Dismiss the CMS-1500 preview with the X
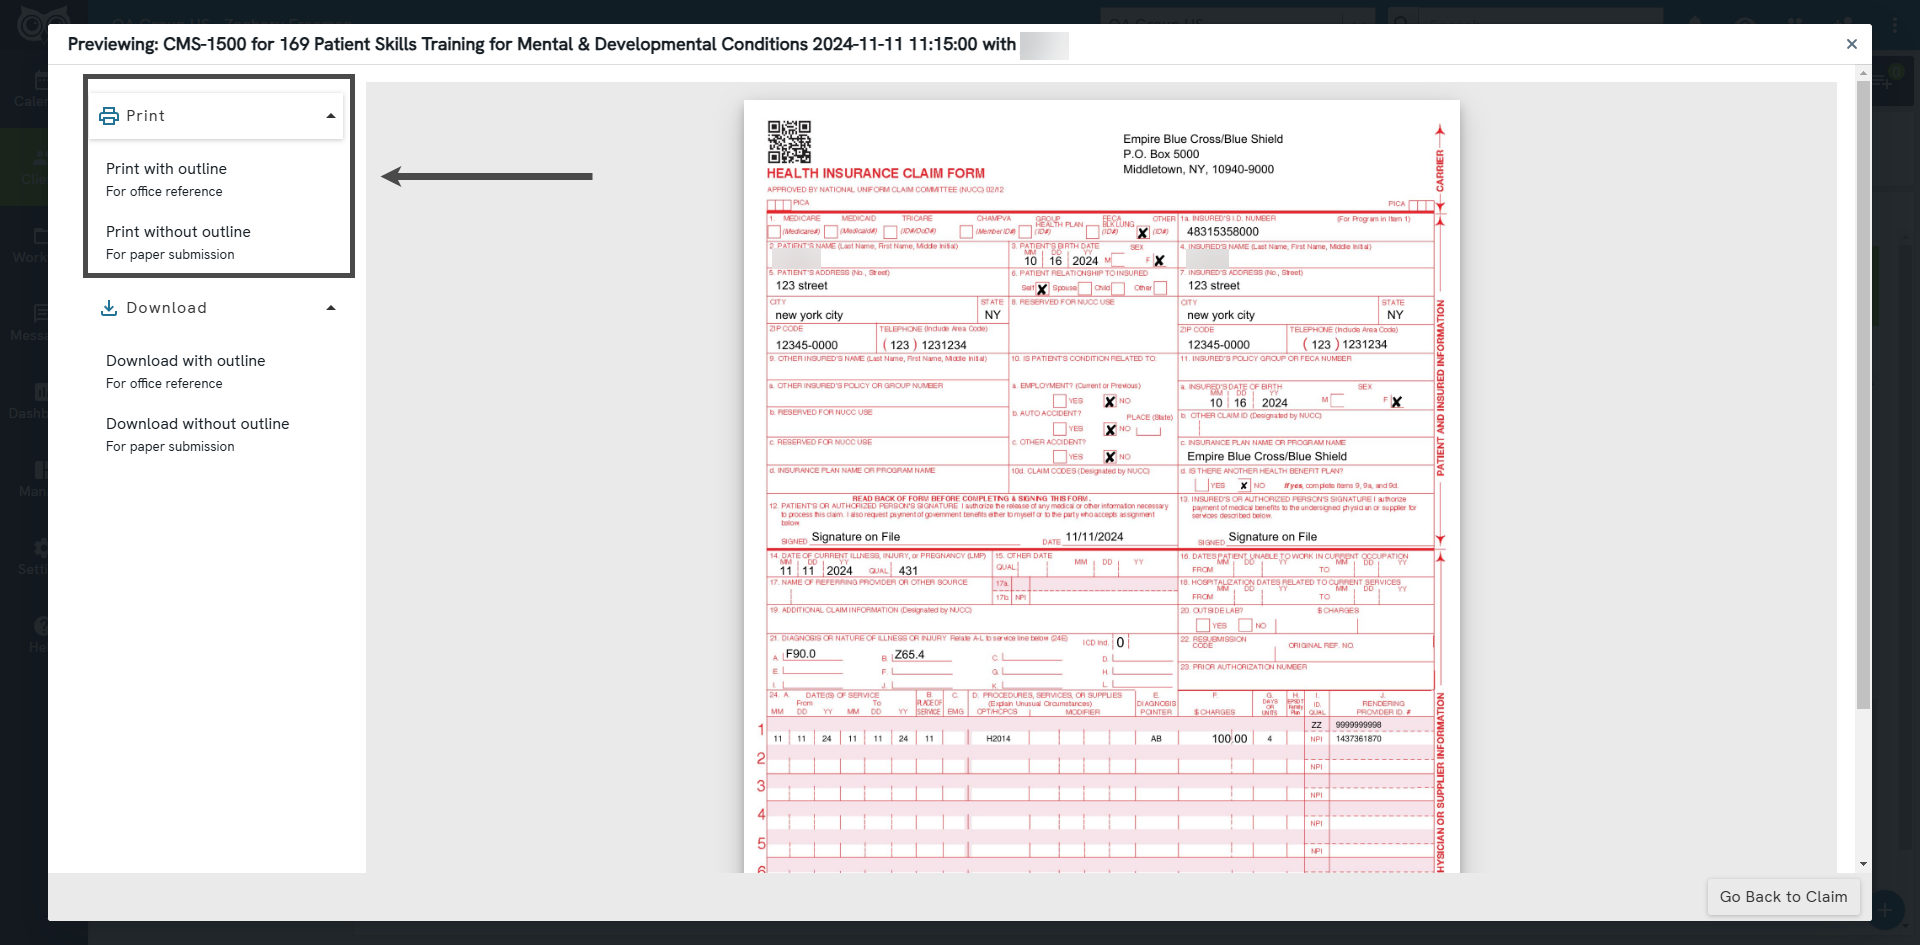1920x945 pixels. click(1852, 44)
